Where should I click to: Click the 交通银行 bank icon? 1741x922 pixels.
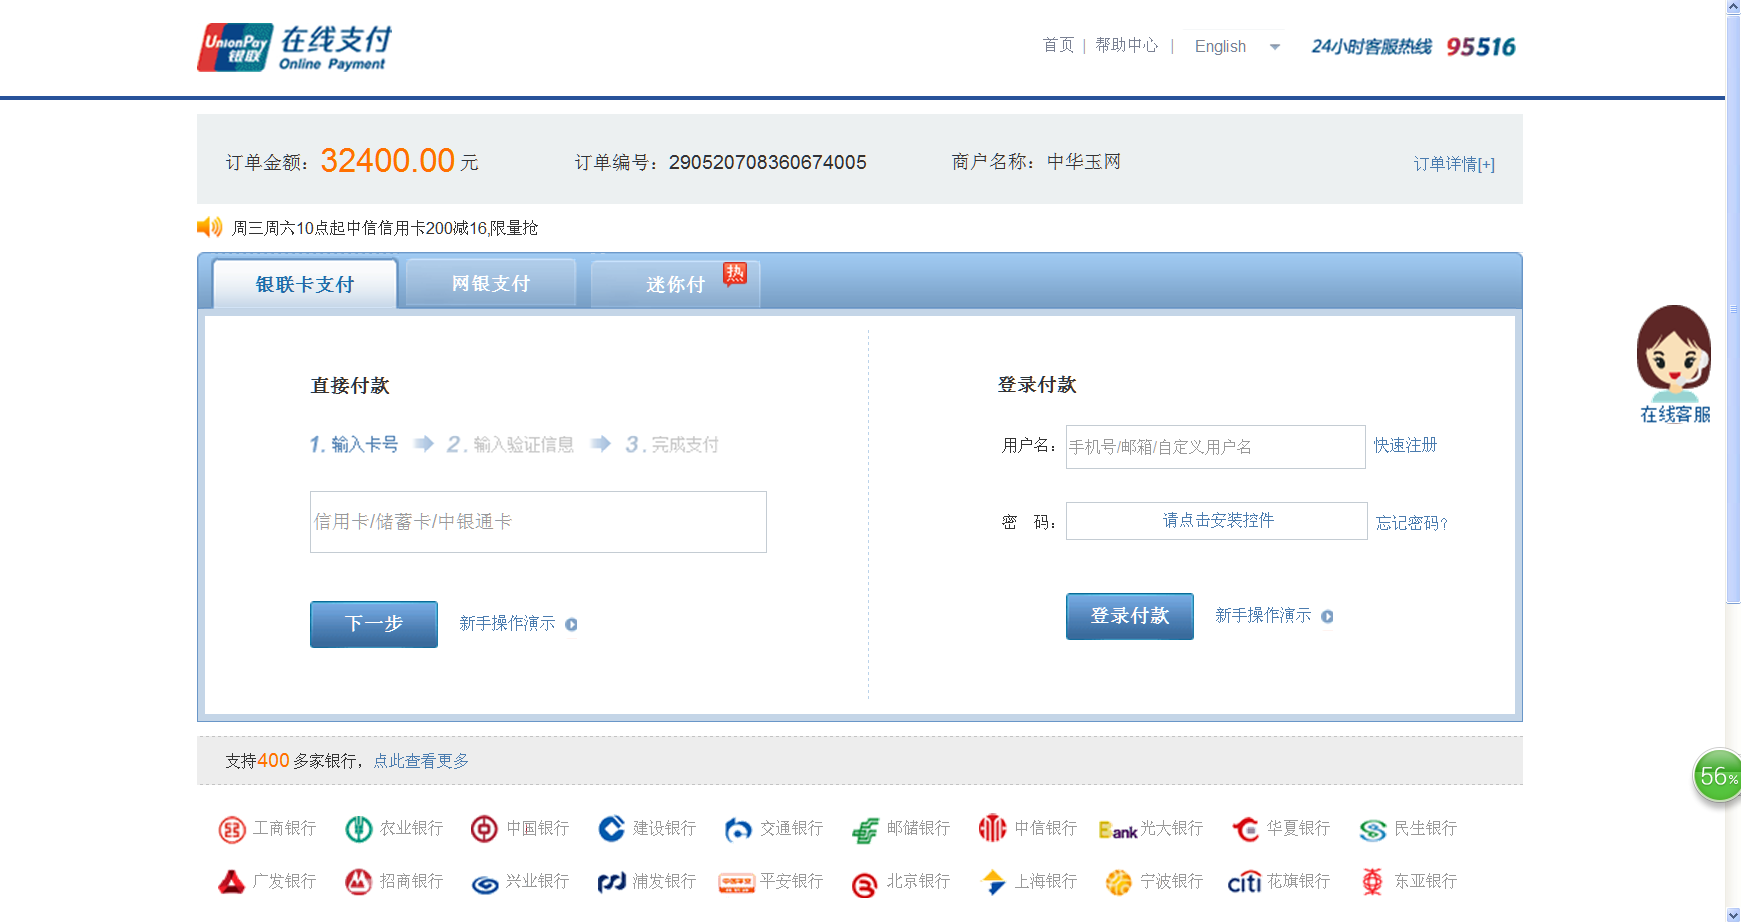(x=738, y=829)
